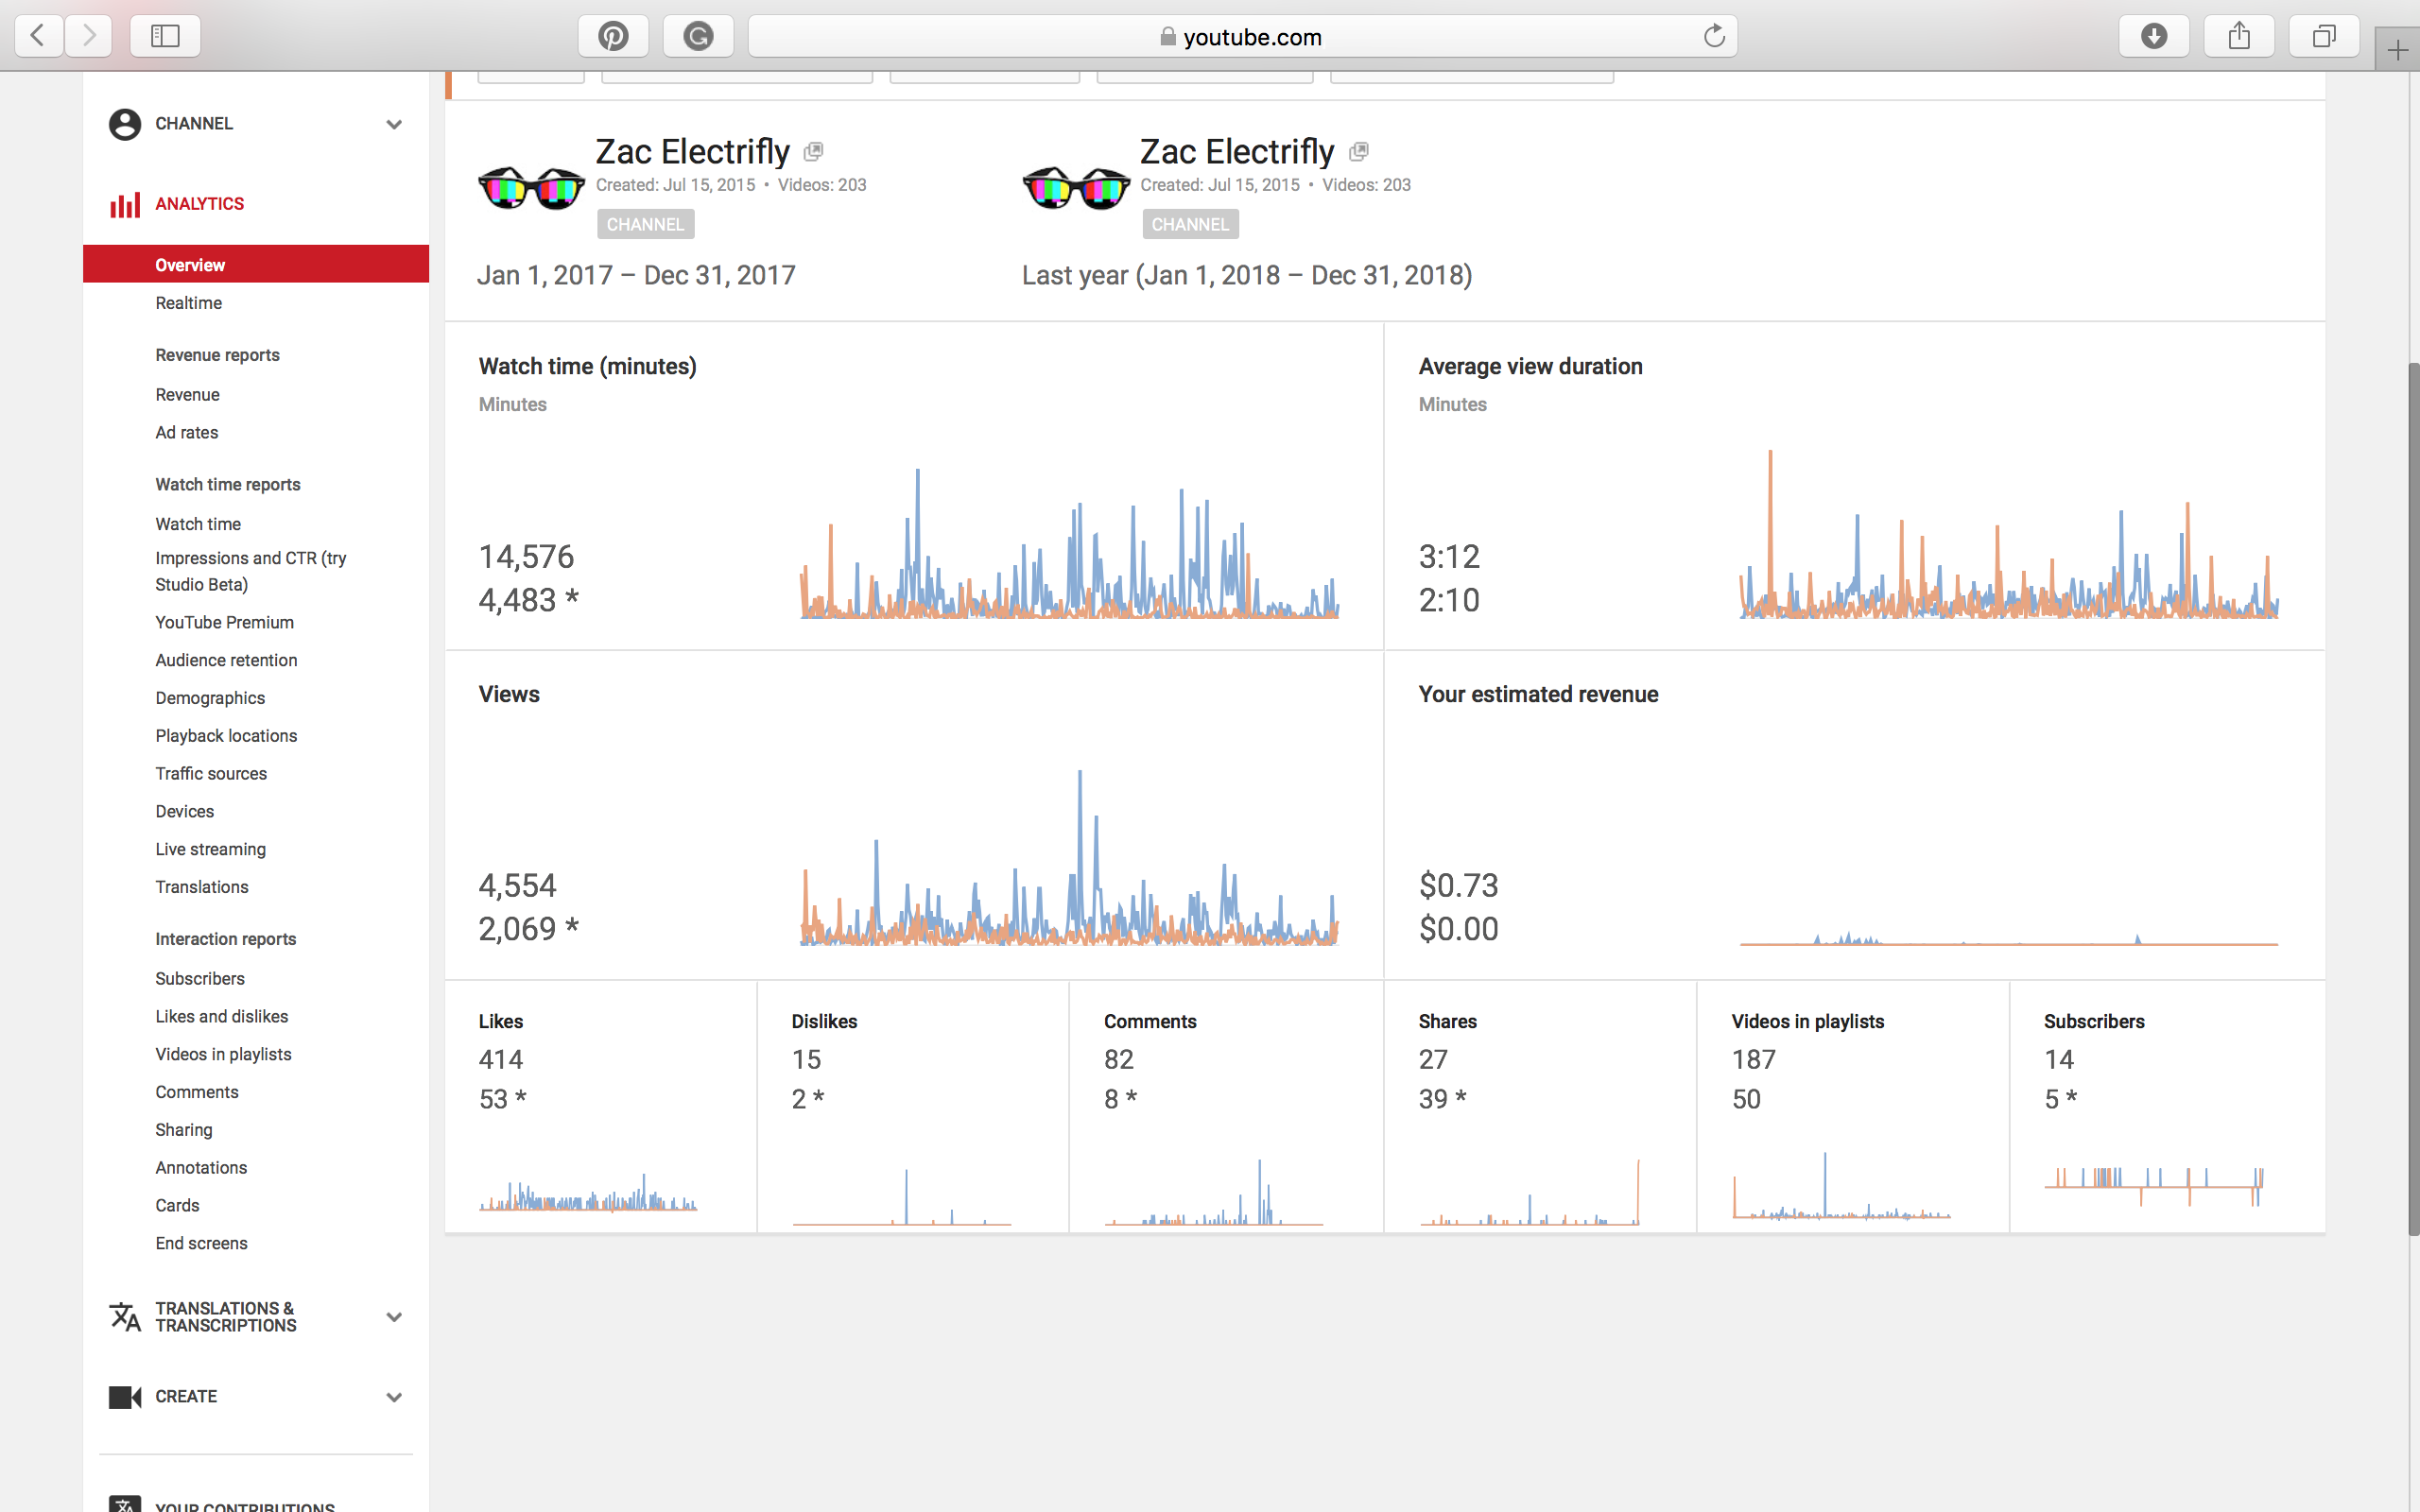2420x1512 pixels.
Task: Open Likes and dislikes report
Action: (221, 1016)
